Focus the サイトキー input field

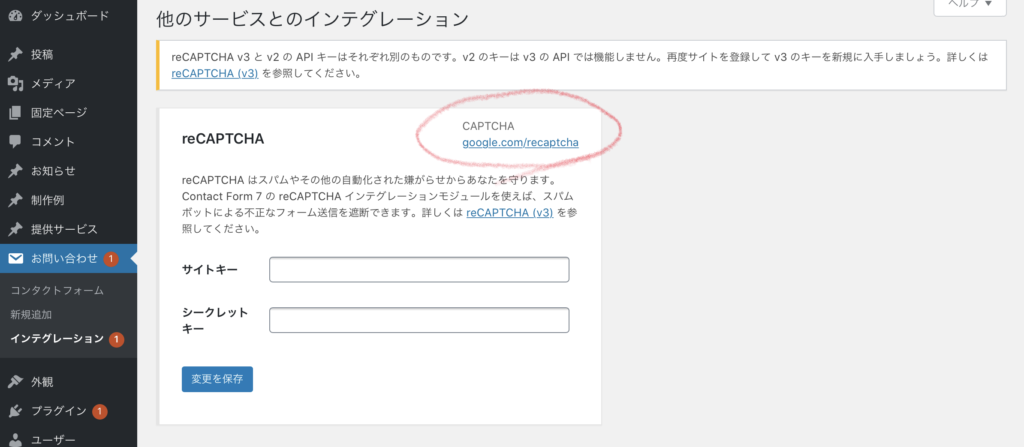(x=419, y=269)
